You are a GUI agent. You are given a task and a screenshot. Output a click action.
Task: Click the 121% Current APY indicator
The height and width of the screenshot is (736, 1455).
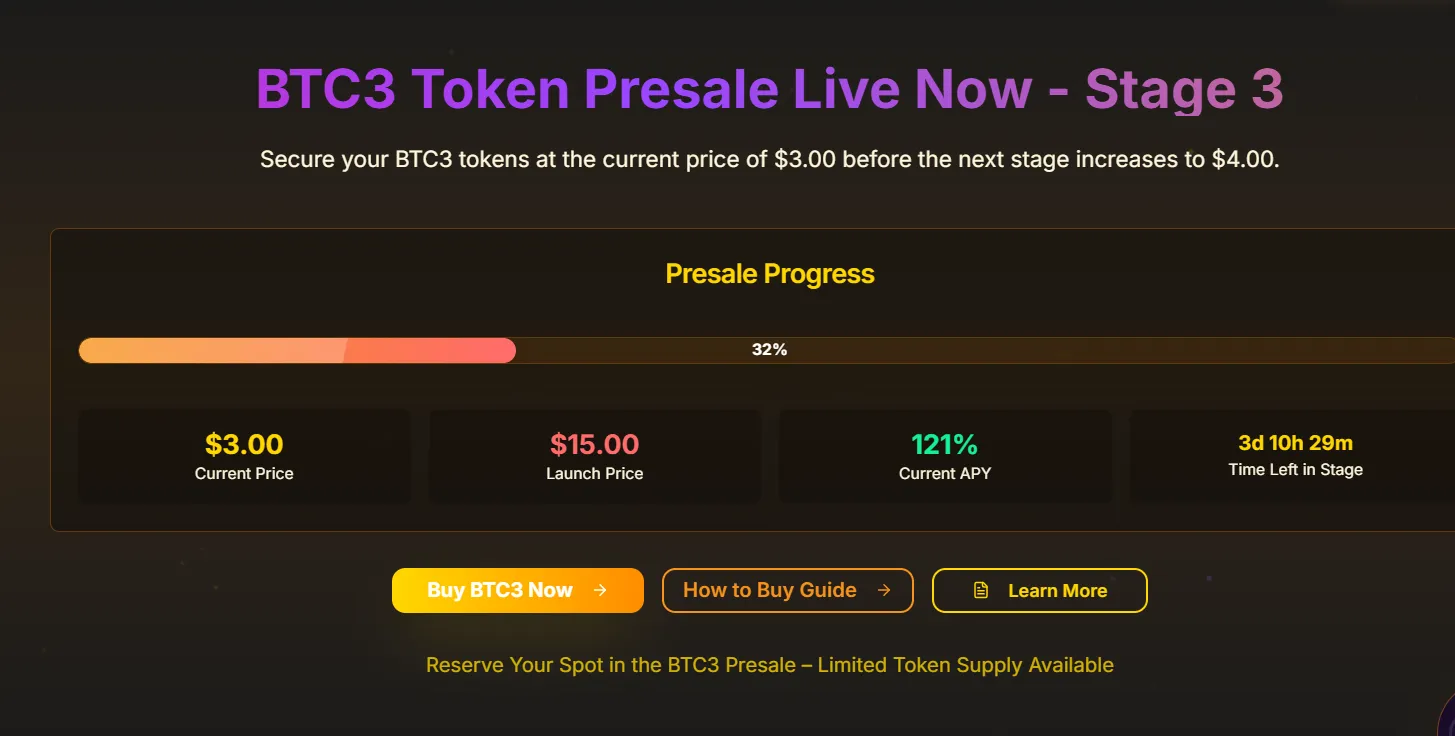pyautogui.click(x=944, y=444)
